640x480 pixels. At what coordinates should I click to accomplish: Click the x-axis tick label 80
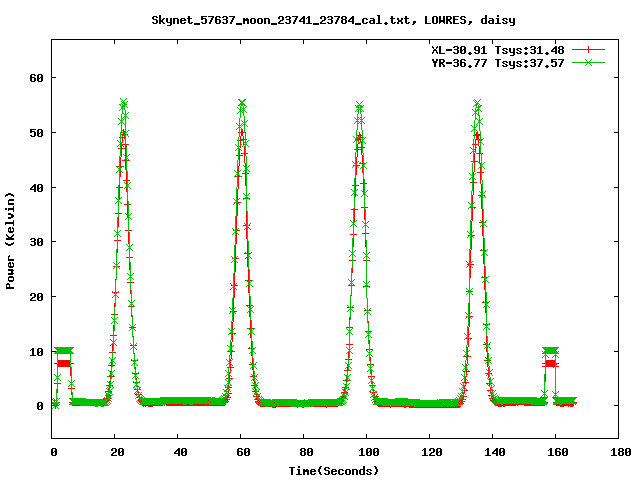[x=306, y=452]
